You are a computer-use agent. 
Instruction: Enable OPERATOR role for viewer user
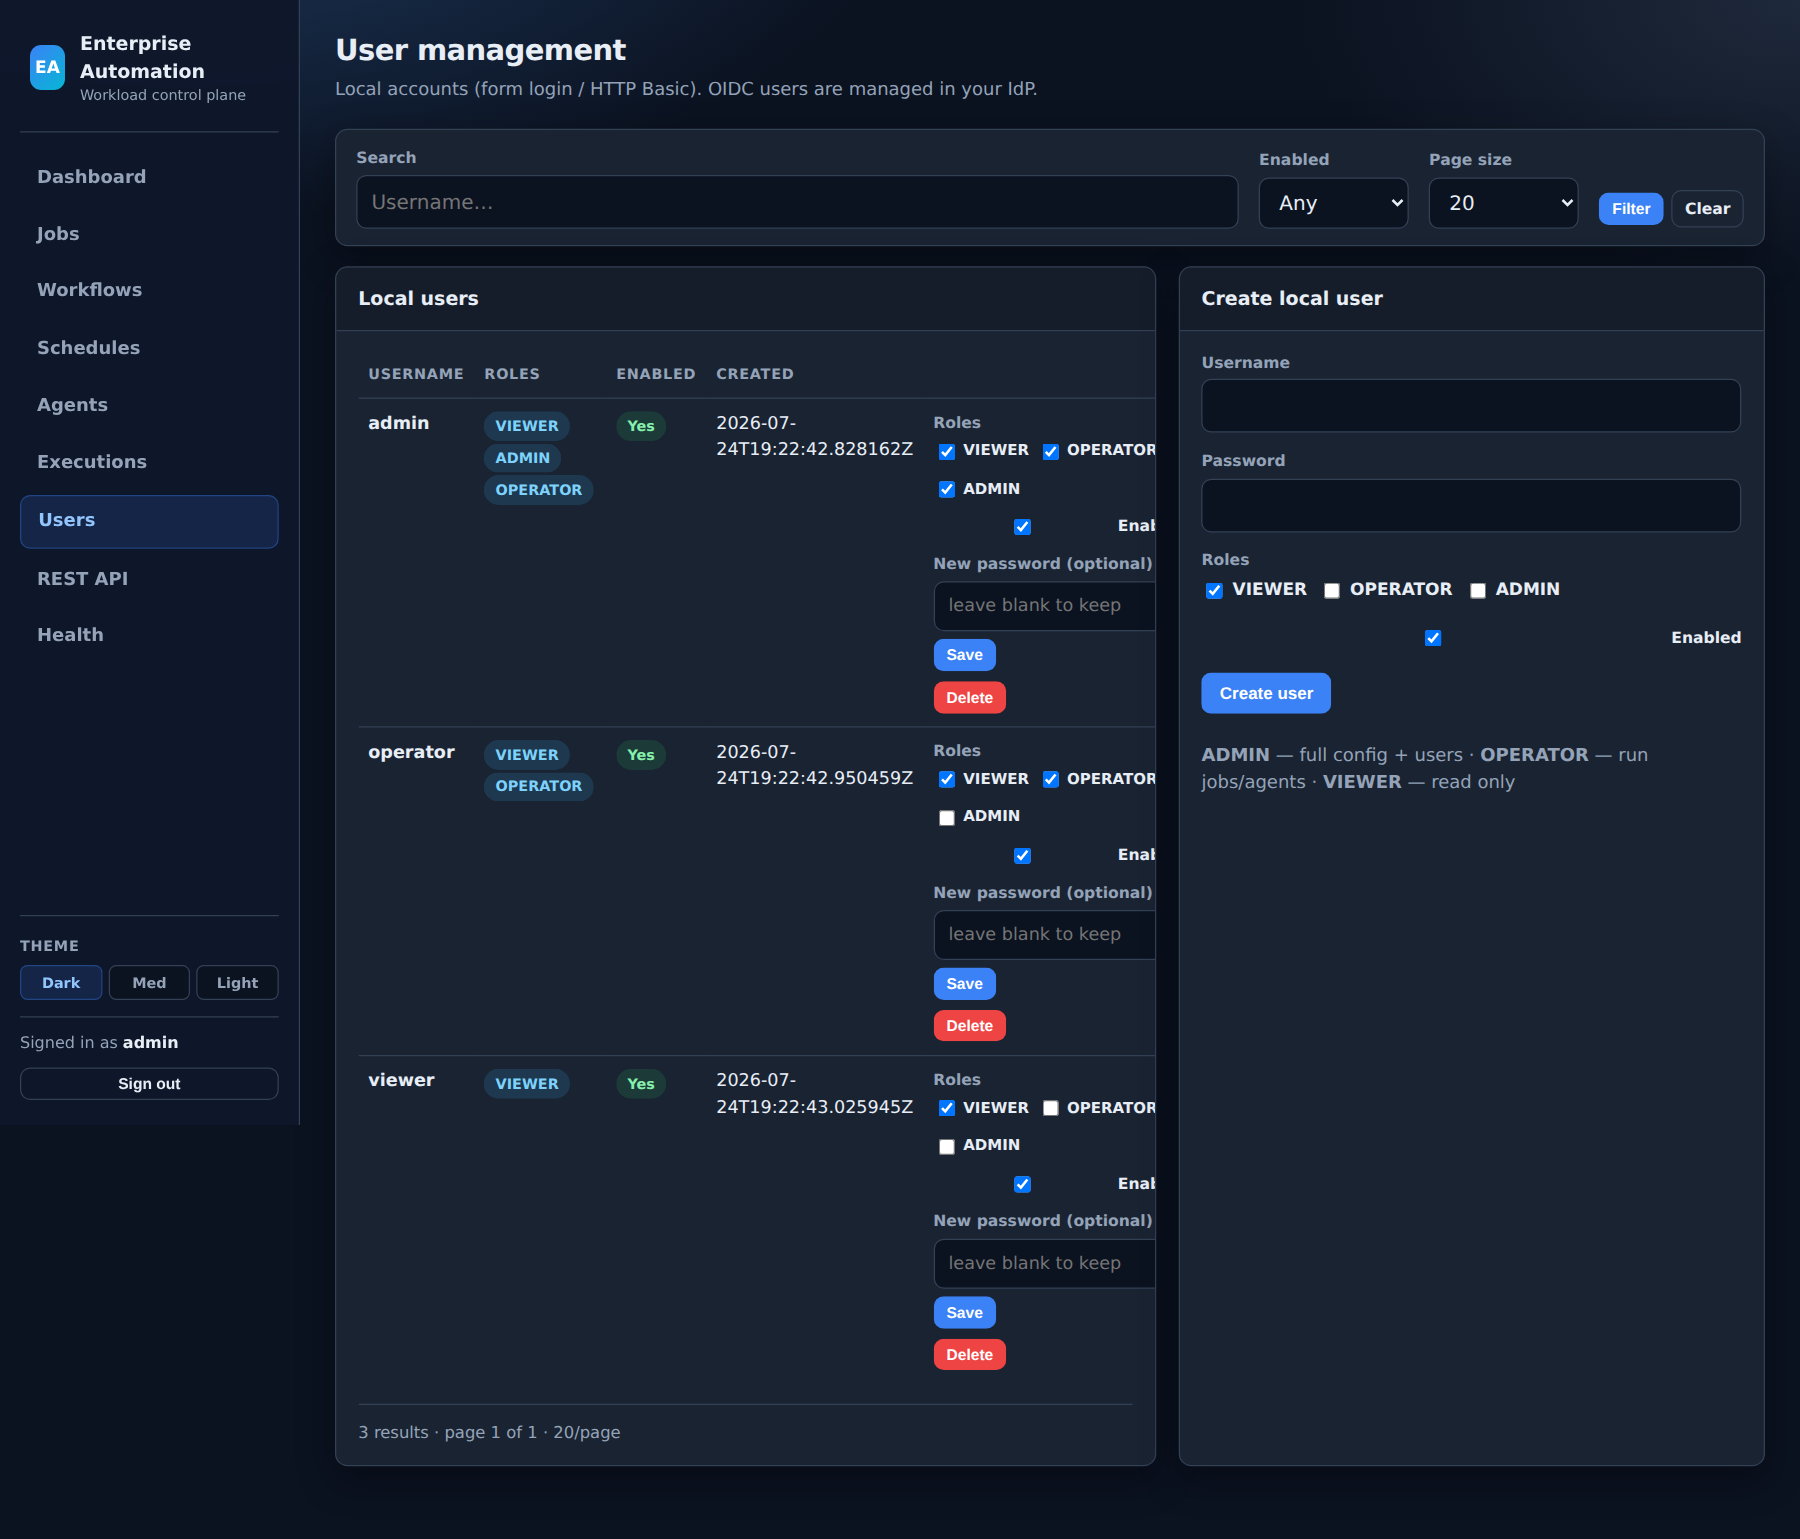(1051, 1108)
